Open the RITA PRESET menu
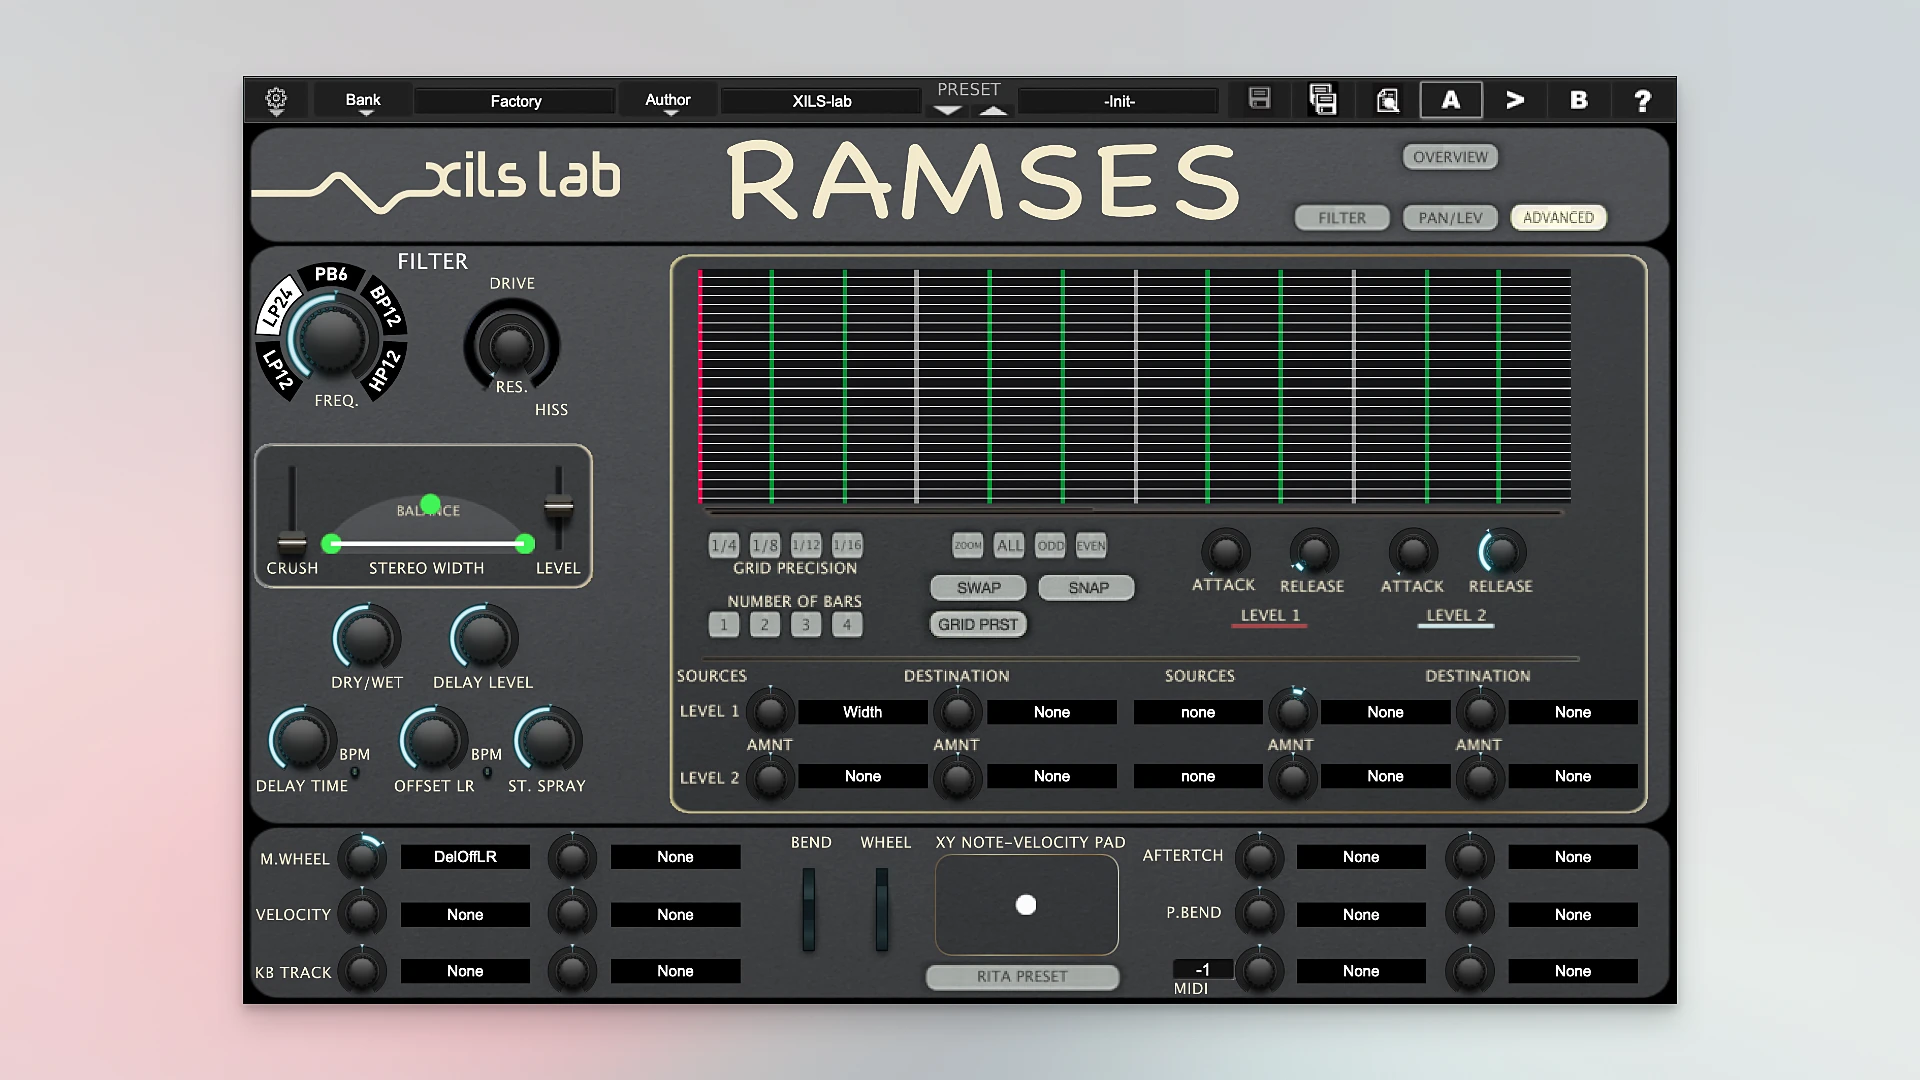Viewport: 1920px width, 1080px height. 1022,977
